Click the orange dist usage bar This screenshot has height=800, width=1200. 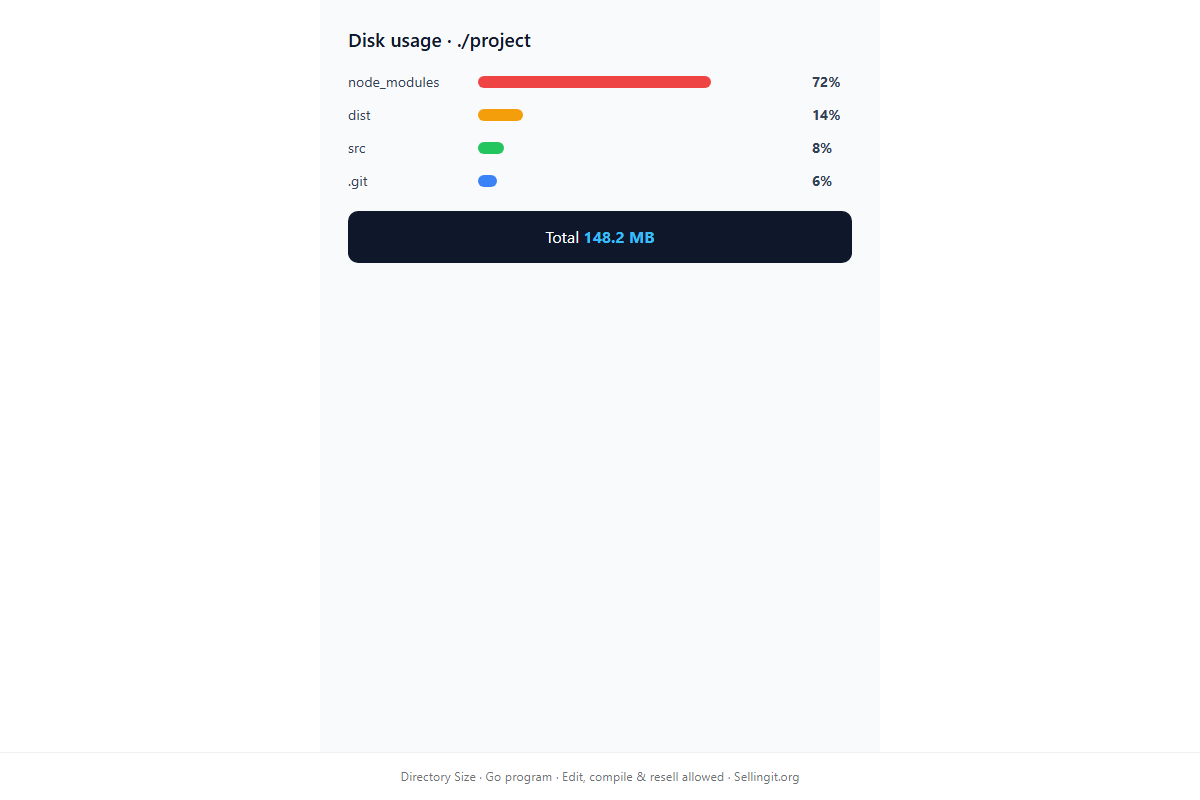(500, 115)
